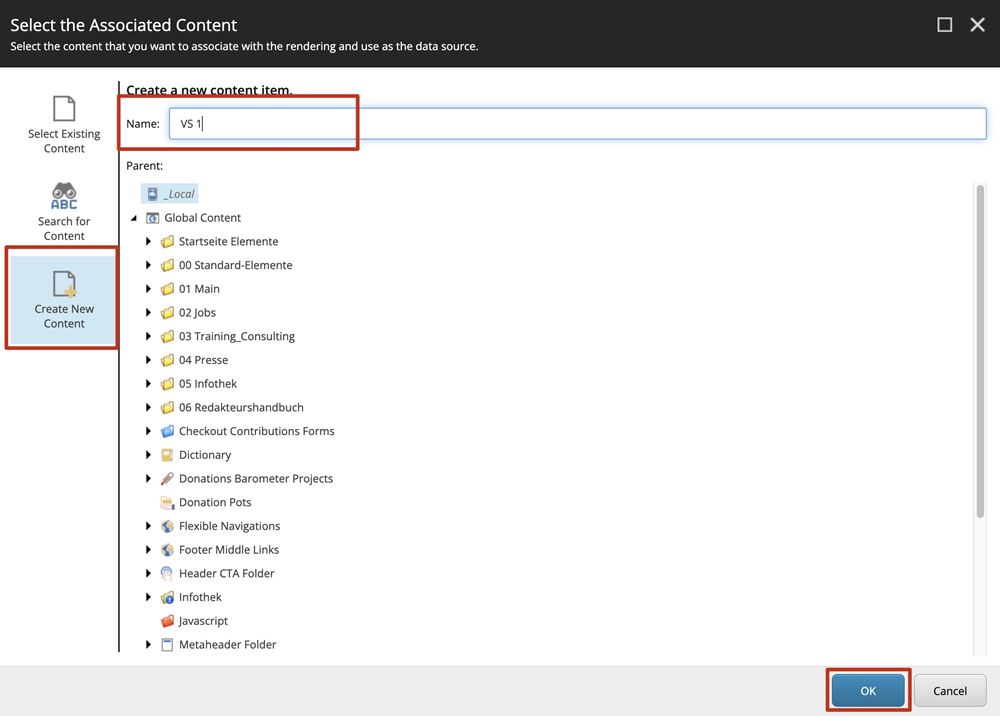
Task: Collapse the Global Content tree node
Action: pos(134,218)
